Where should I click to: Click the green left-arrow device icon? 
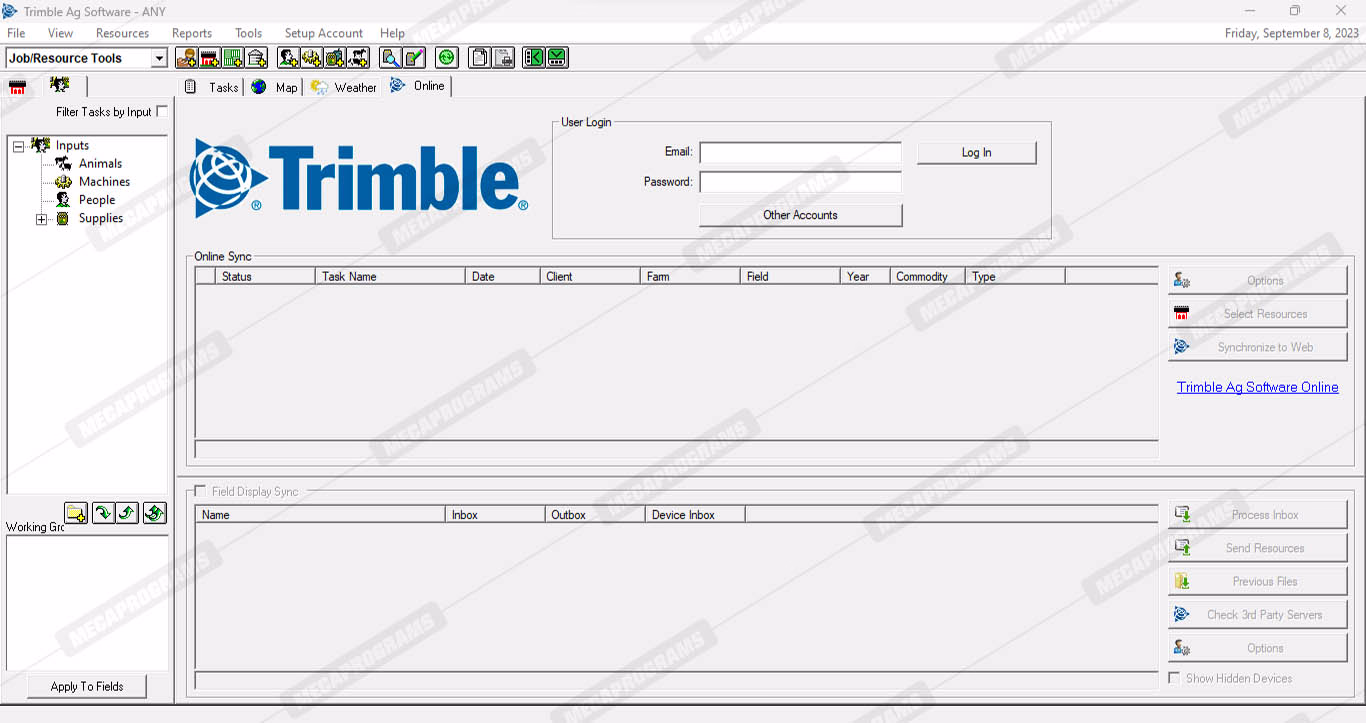point(534,58)
